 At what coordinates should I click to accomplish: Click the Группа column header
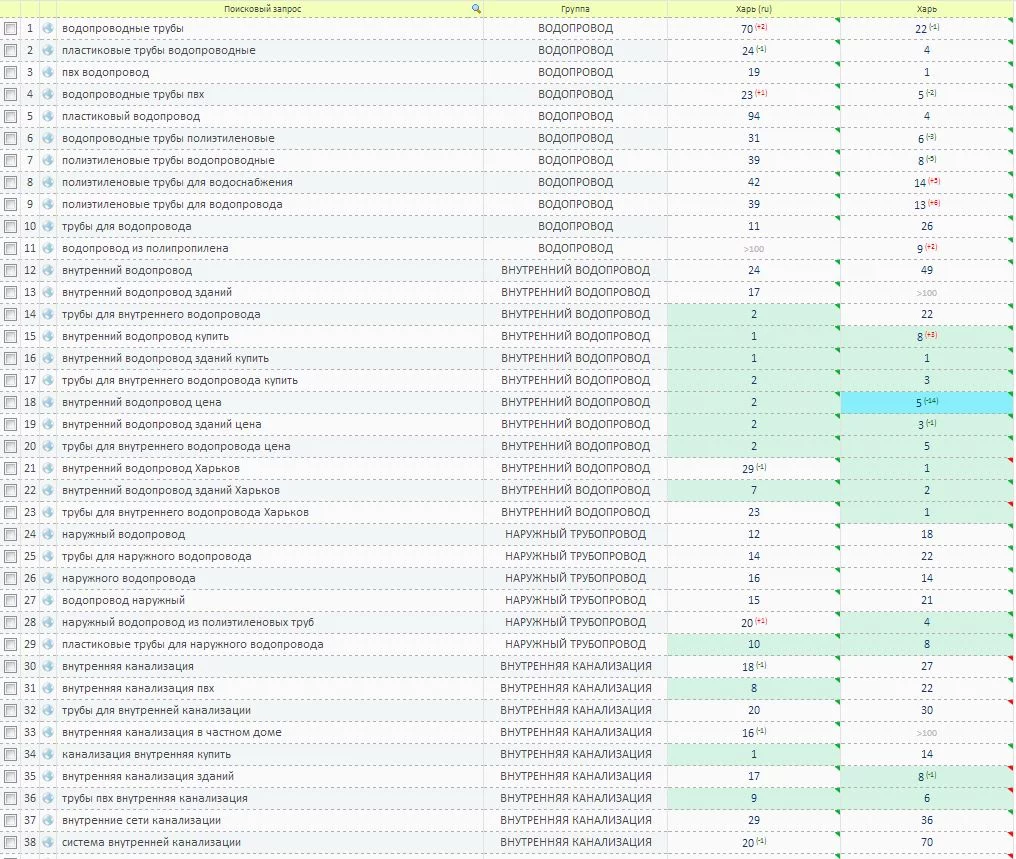(x=575, y=8)
